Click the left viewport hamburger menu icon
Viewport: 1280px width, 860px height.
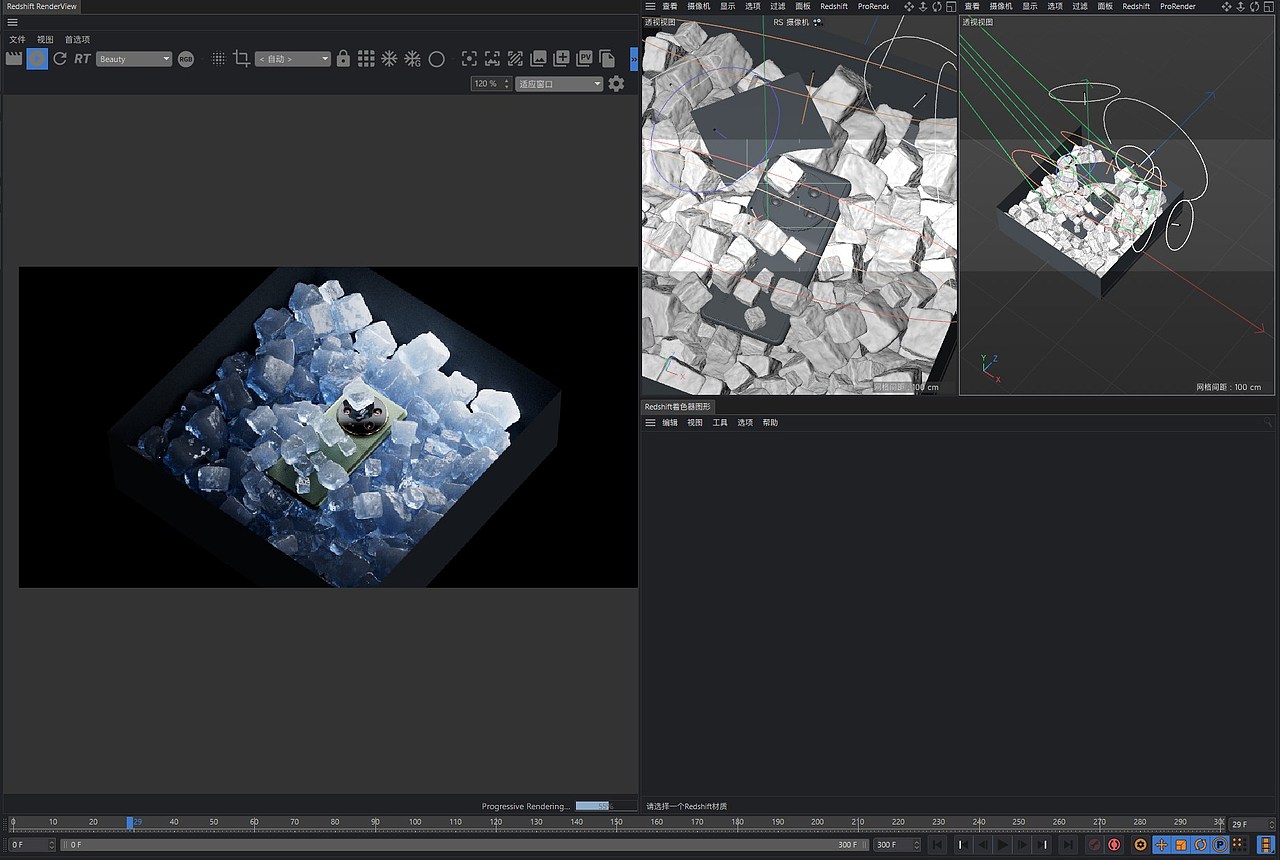tap(650, 6)
